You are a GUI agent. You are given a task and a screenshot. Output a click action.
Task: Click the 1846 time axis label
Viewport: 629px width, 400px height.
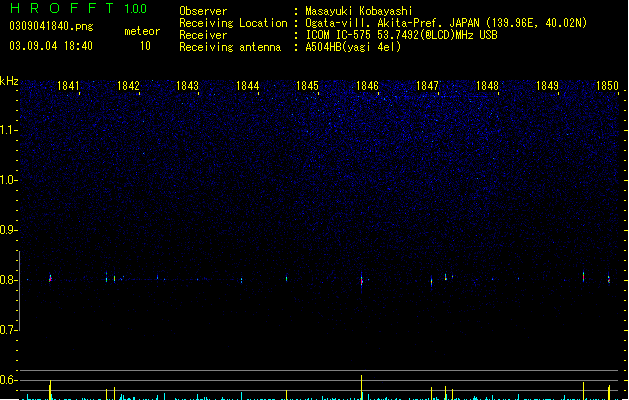[367, 86]
